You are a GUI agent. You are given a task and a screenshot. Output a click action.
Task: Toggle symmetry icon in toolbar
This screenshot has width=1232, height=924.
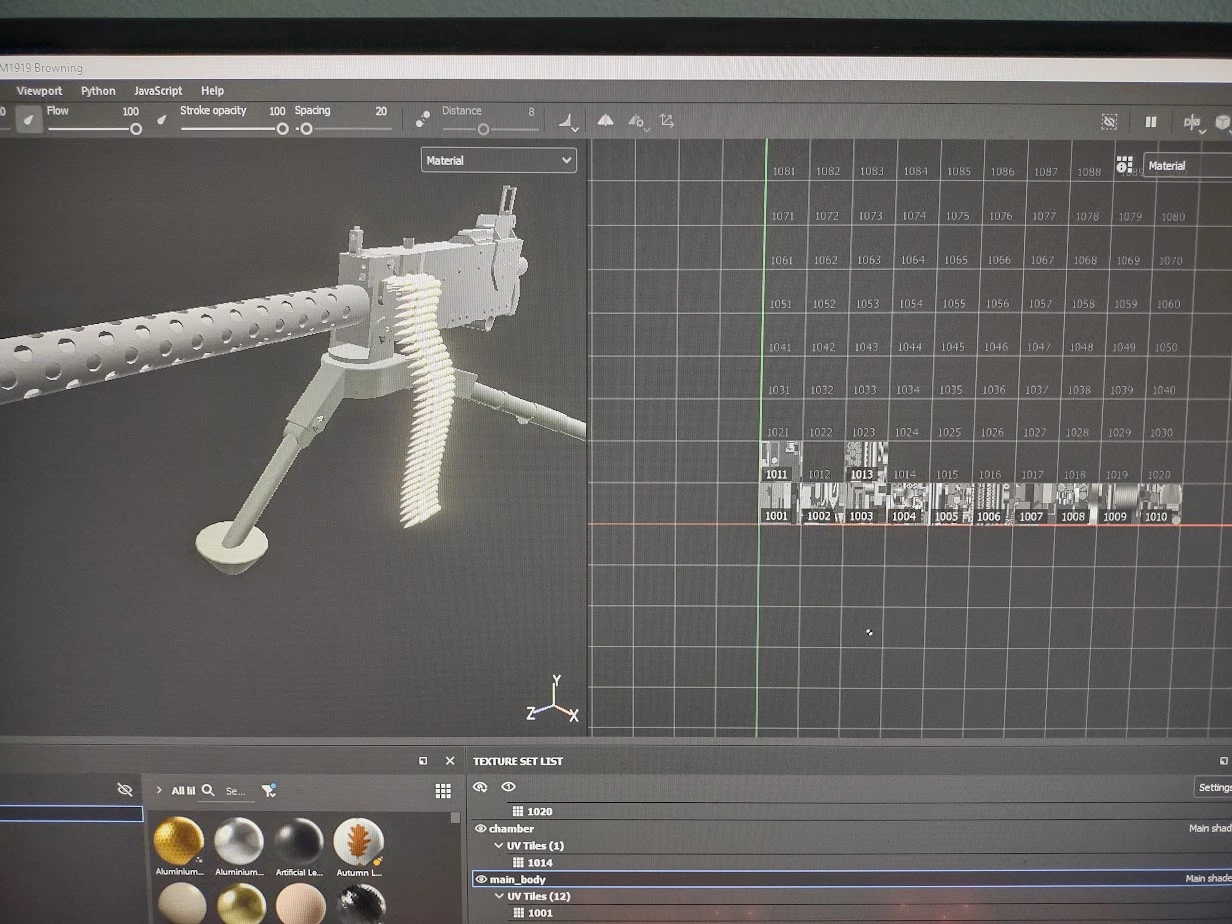(605, 120)
